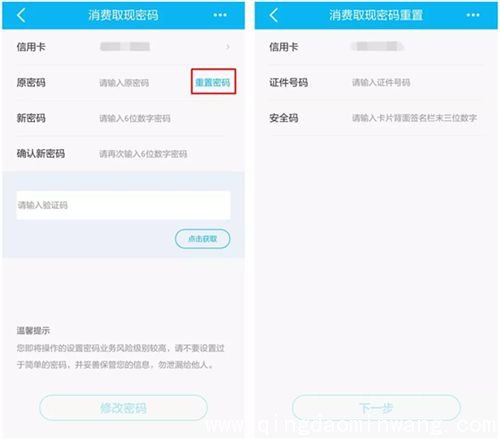Tap the 重置密码 link

coord(213,82)
